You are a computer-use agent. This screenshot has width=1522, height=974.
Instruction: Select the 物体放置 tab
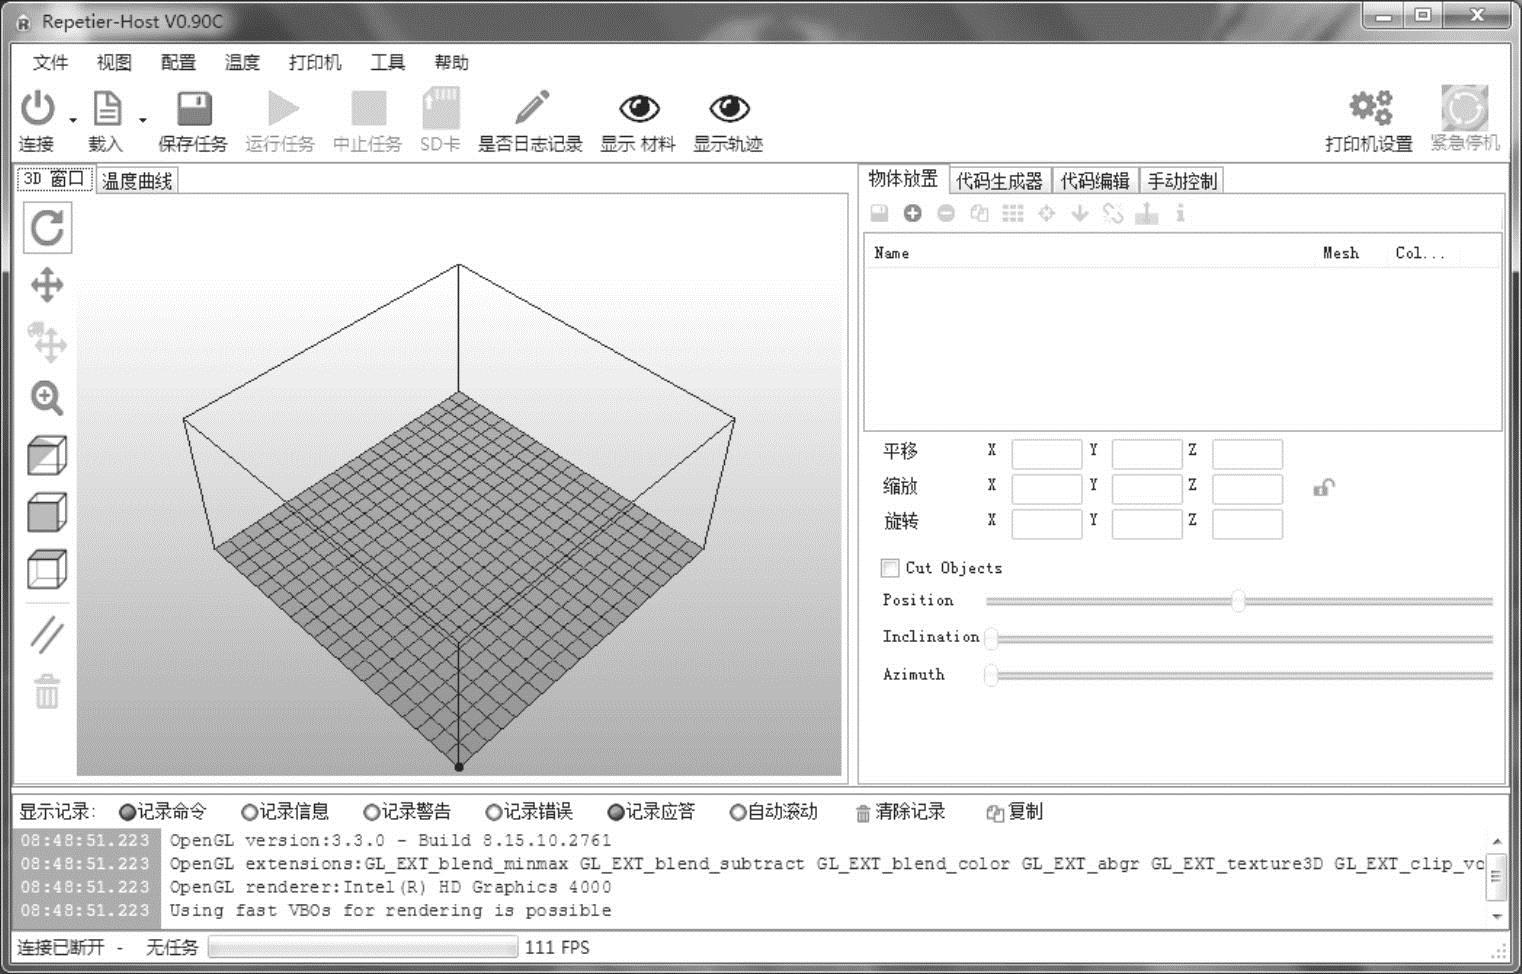[903, 178]
